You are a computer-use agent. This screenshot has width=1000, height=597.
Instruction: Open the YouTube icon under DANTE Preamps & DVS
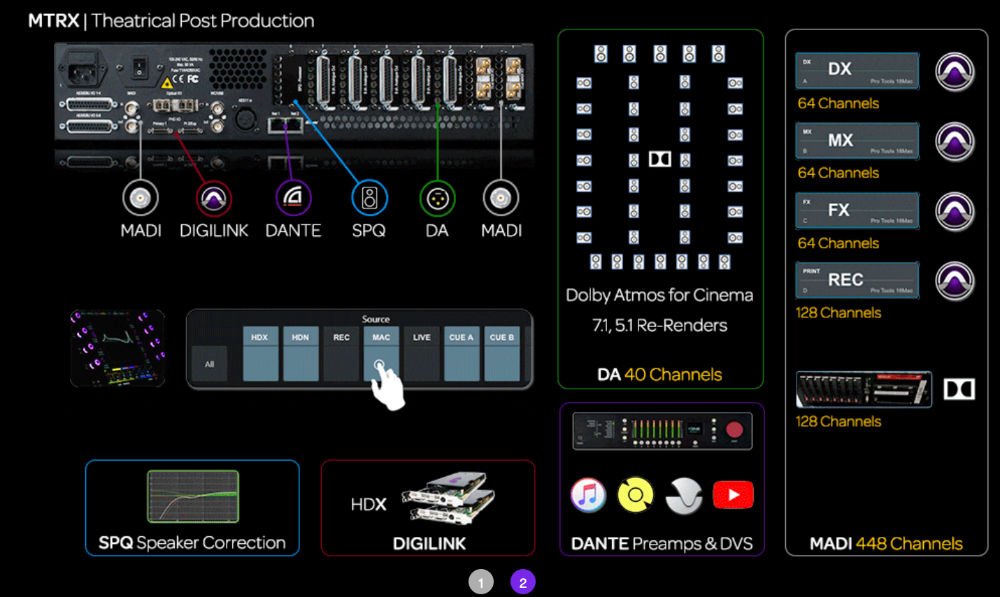(733, 493)
